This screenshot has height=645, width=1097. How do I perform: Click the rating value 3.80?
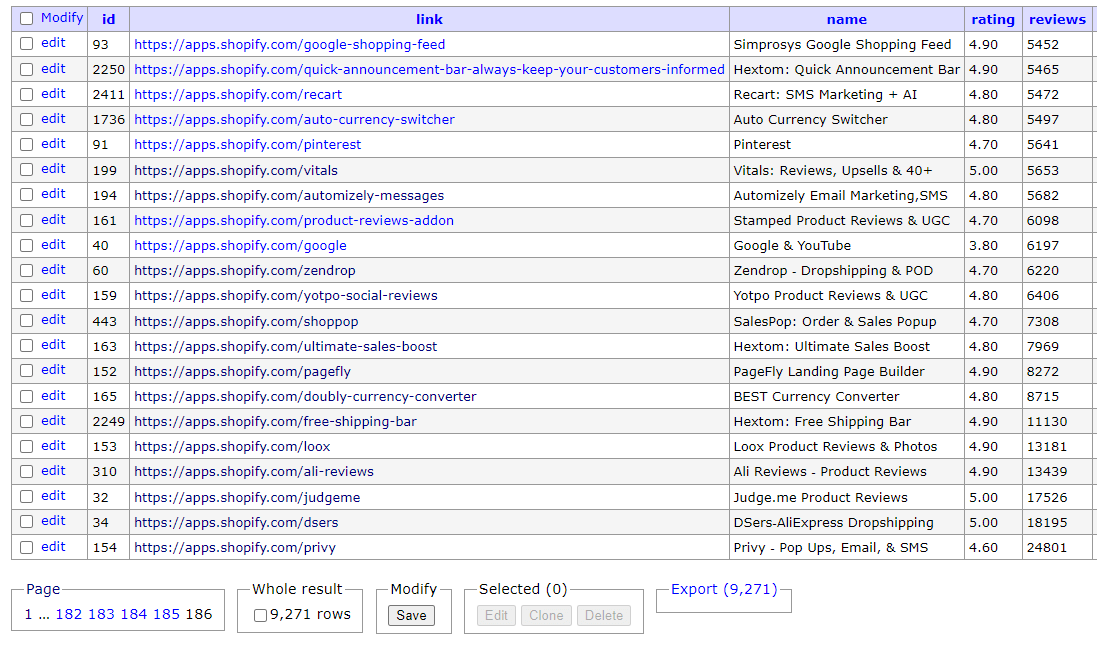point(983,246)
